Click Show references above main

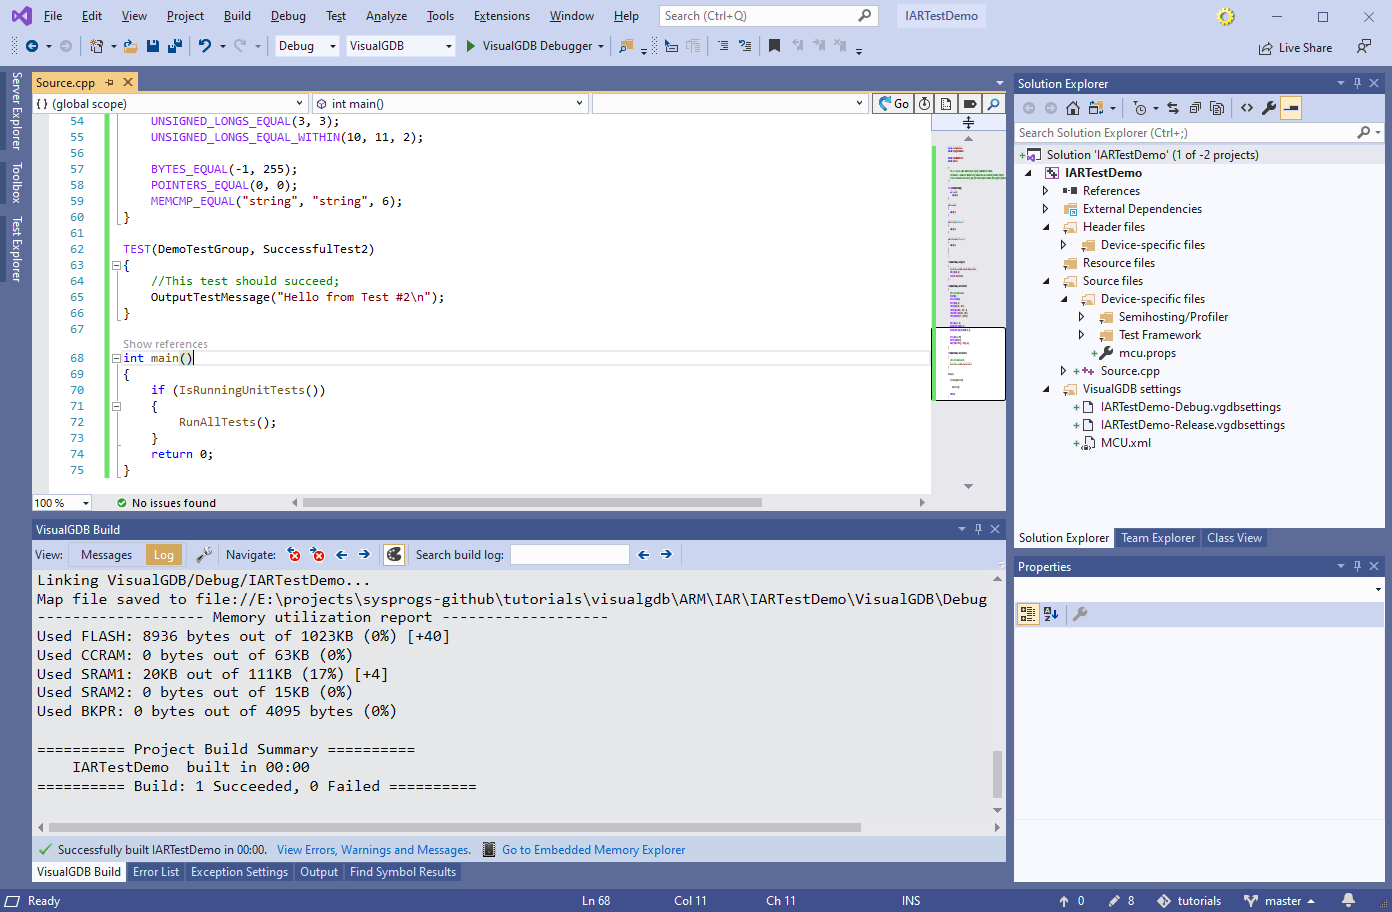(165, 344)
